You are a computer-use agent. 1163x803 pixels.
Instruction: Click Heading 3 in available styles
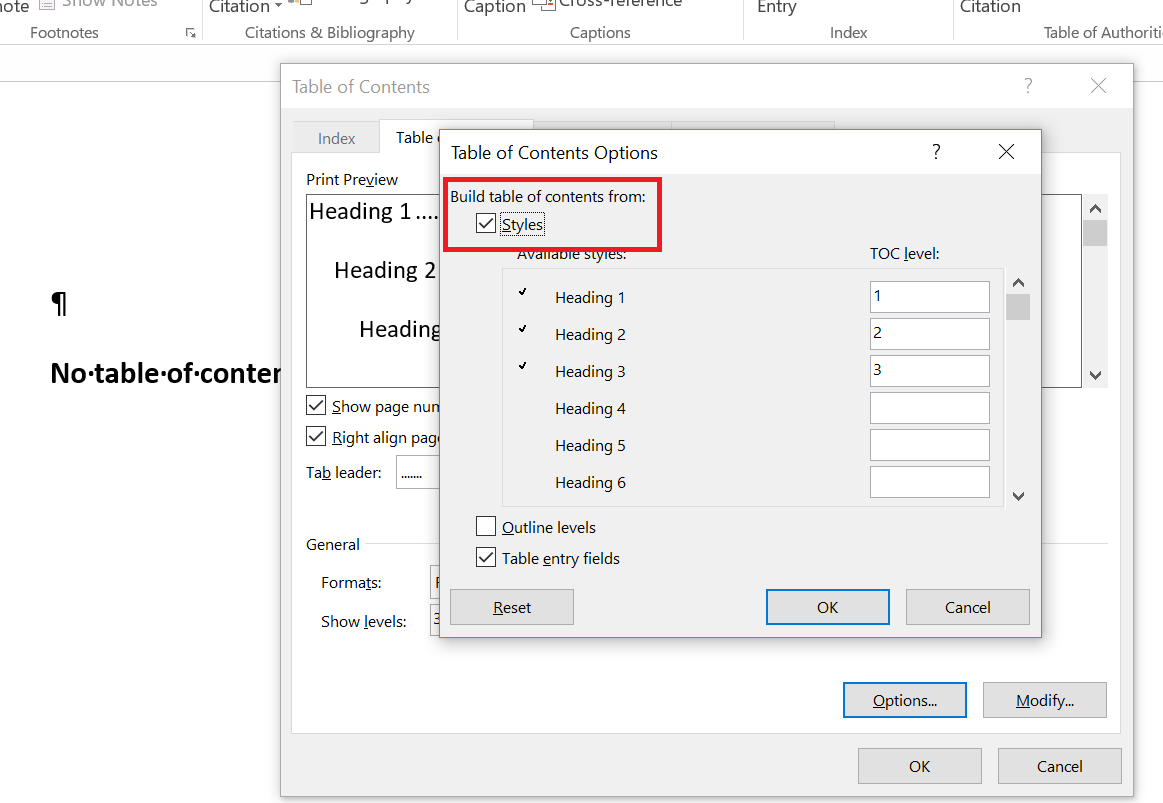click(590, 371)
